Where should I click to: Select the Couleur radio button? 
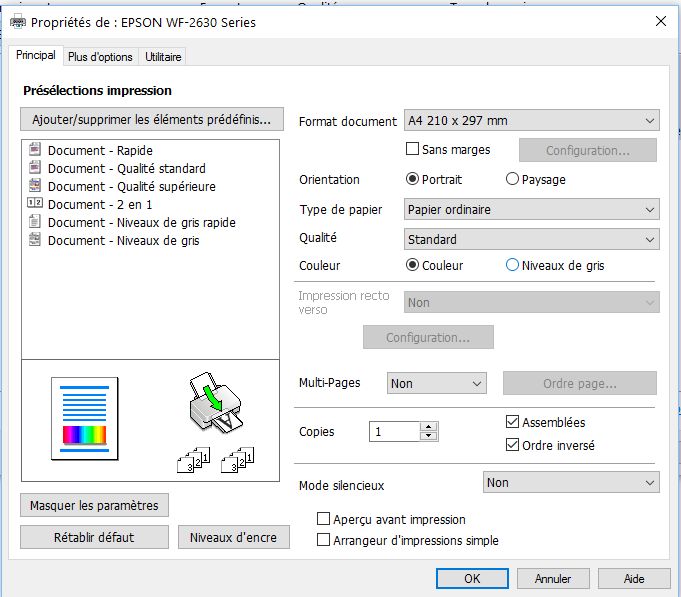pos(412,265)
